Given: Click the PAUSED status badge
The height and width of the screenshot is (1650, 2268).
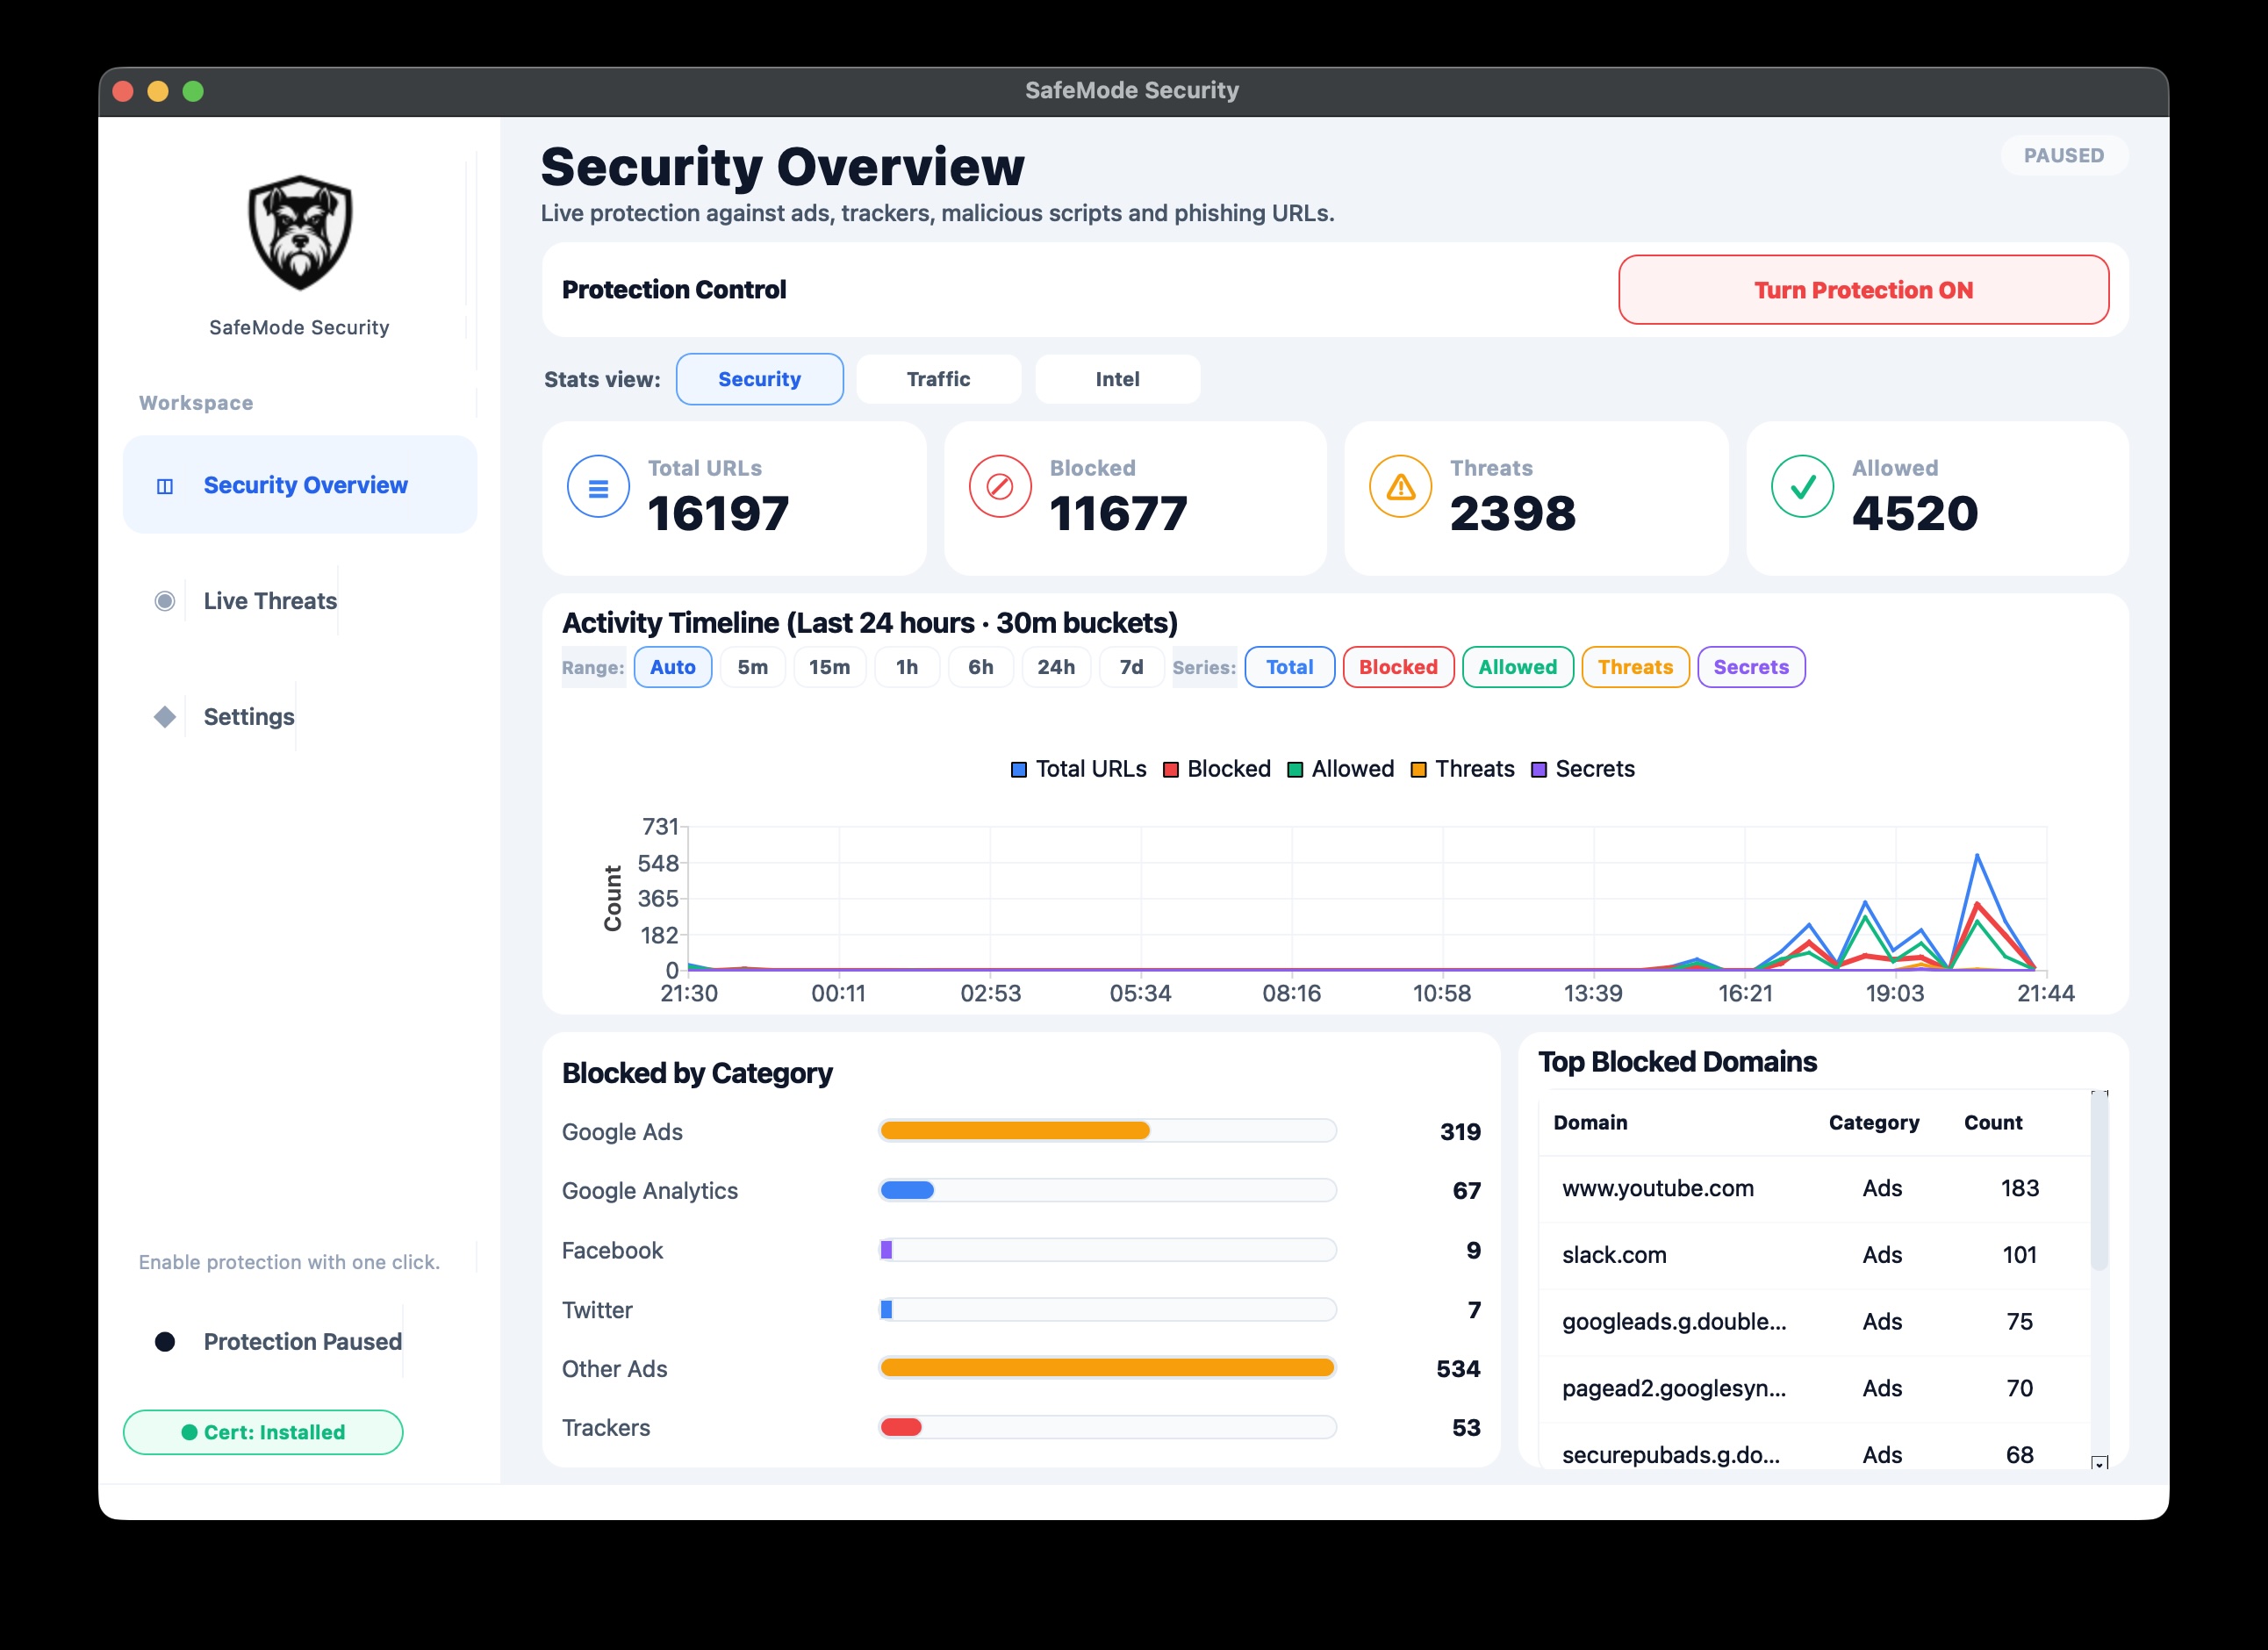Looking at the screenshot, I should (x=2064, y=155).
